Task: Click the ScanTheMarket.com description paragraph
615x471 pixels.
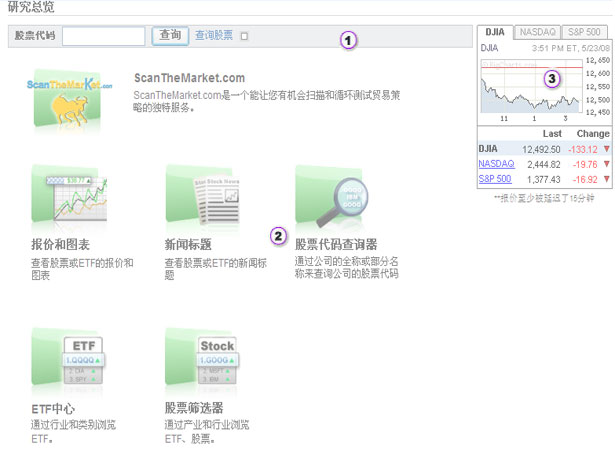Action: point(266,101)
